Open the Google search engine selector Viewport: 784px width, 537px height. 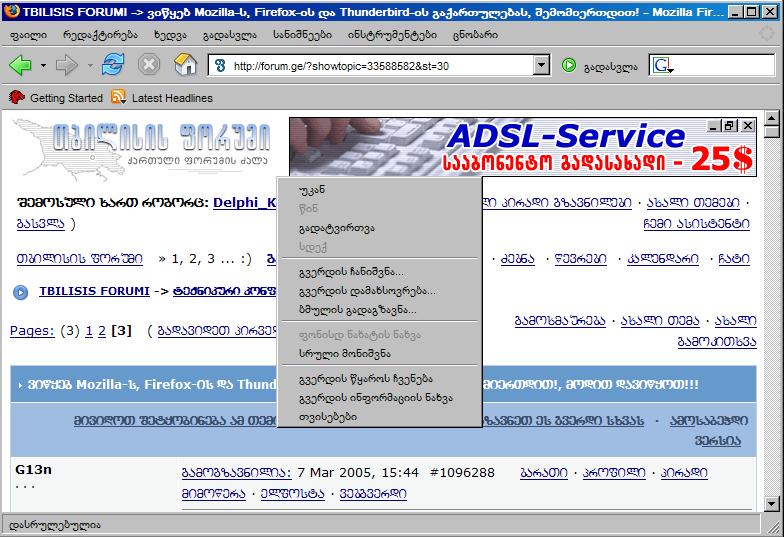[663, 66]
